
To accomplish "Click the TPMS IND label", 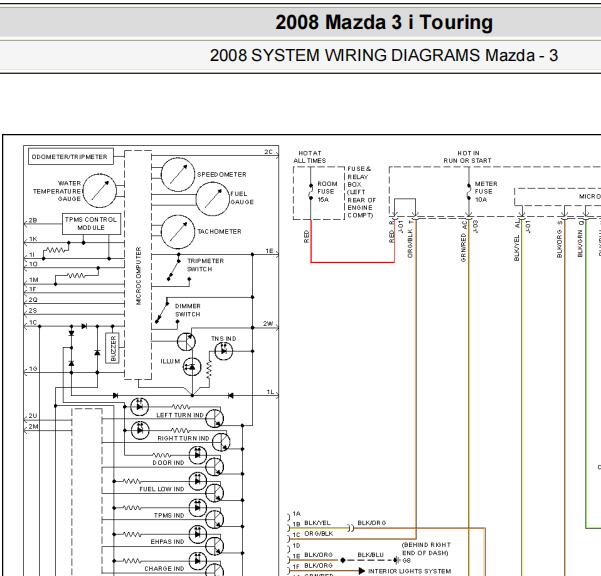I will 169,515.
